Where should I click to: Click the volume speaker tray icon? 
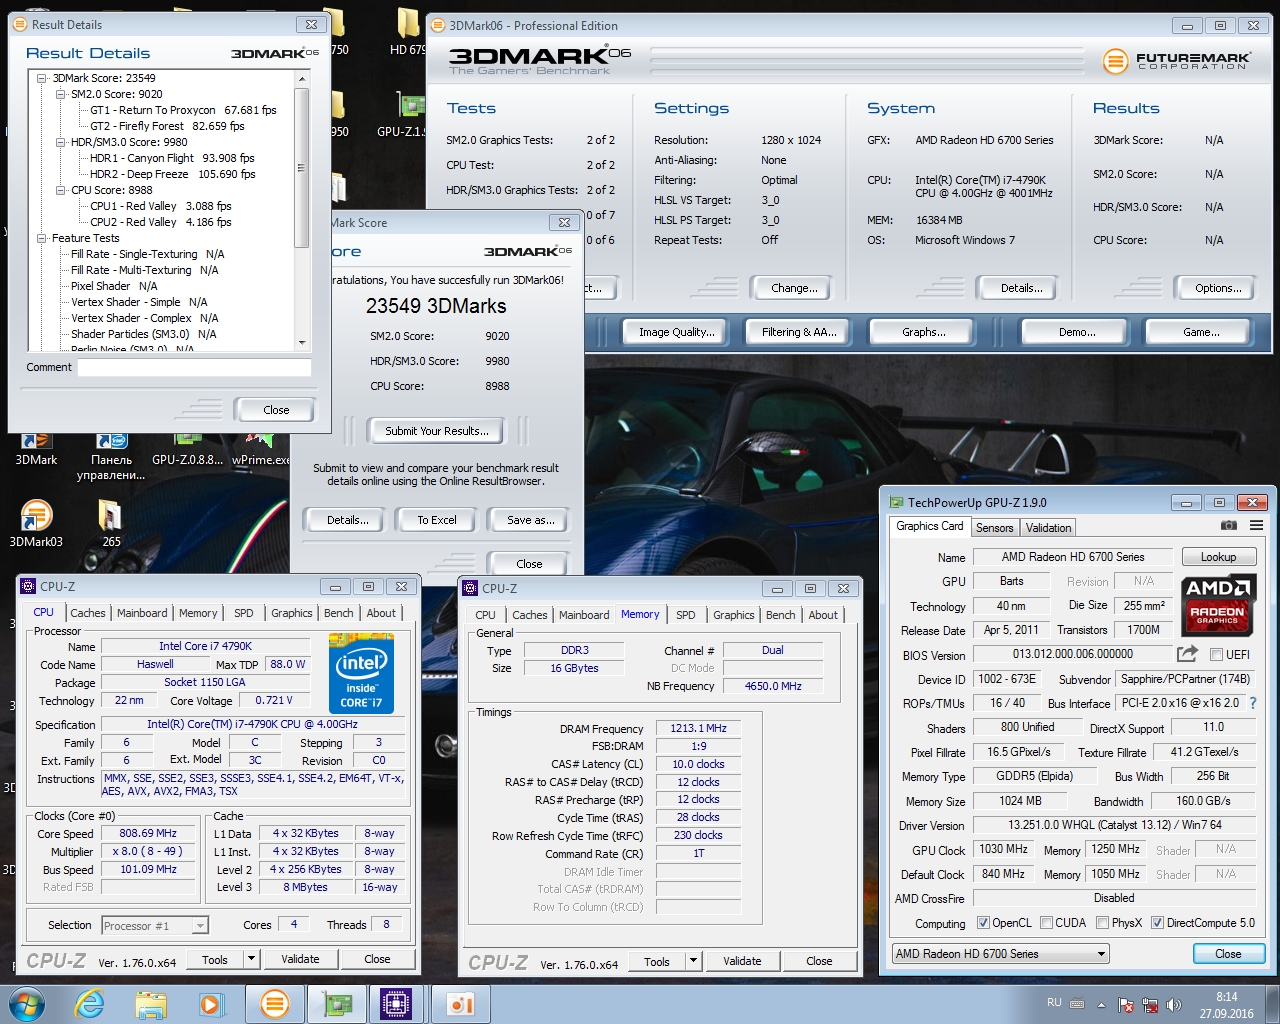coord(1174,1005)
